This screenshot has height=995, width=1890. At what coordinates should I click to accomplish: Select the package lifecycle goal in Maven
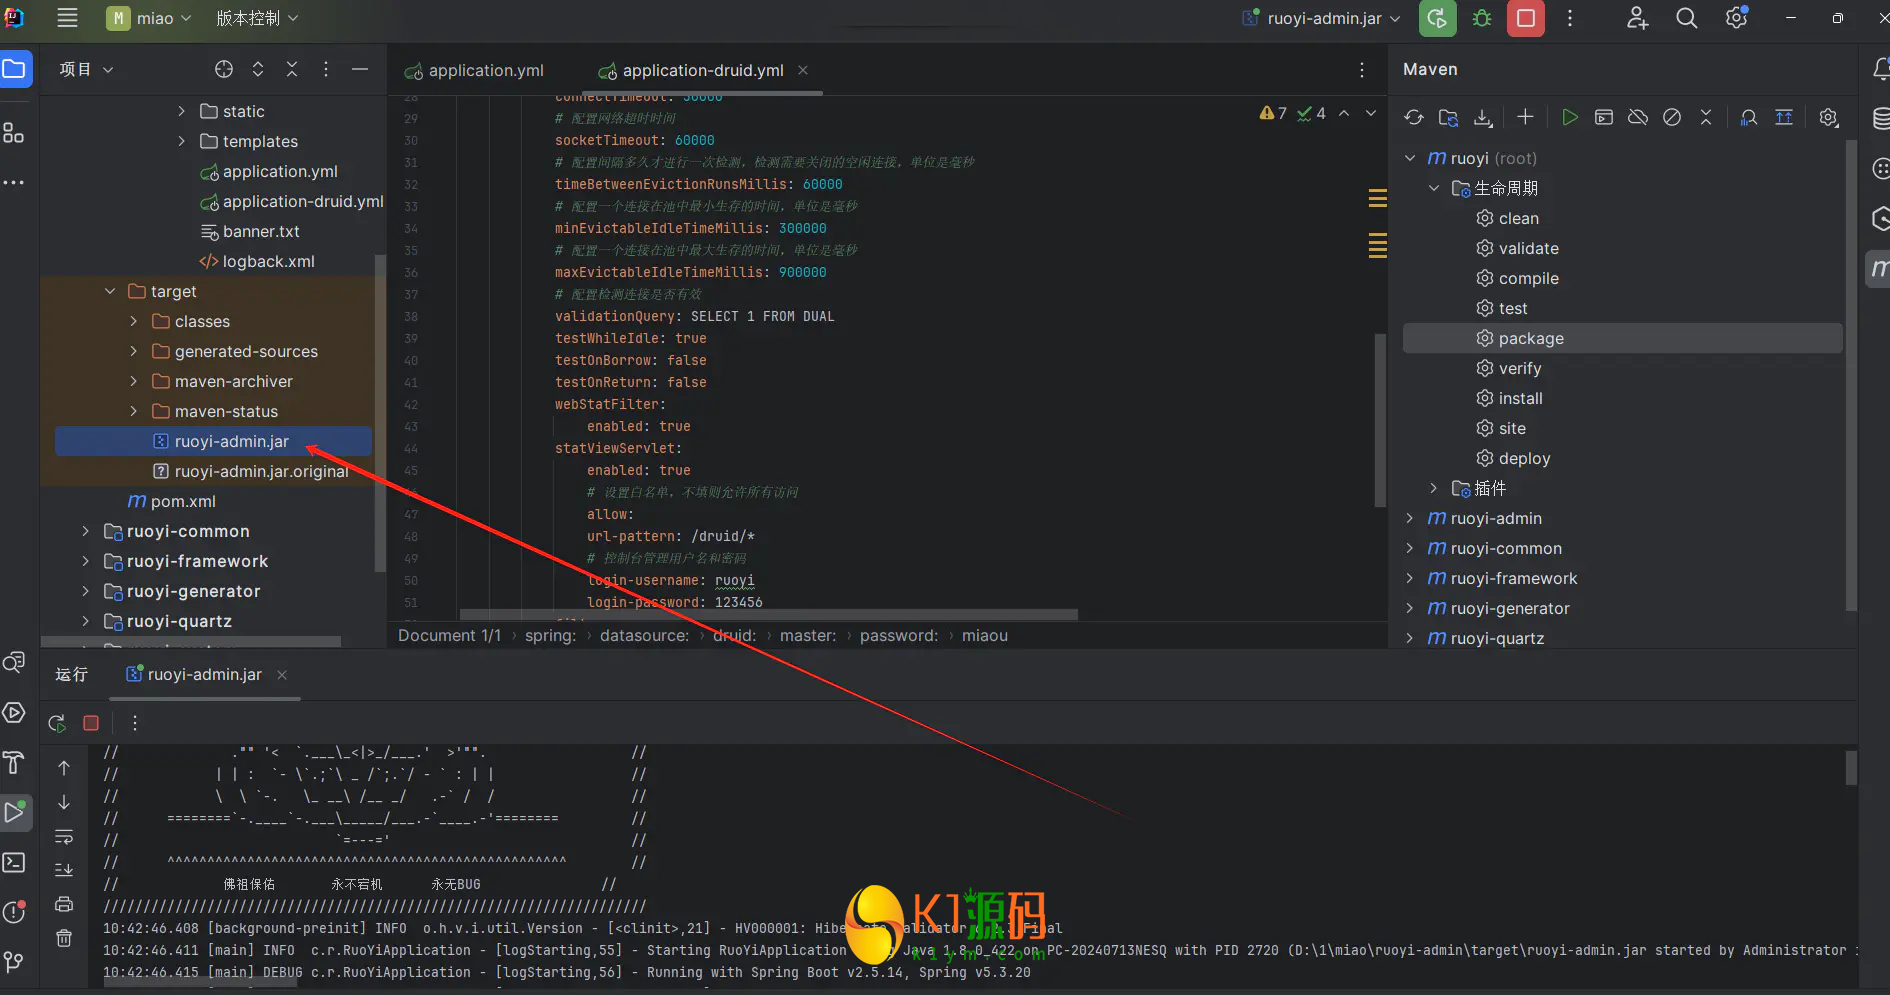(x=1530, y=339)
